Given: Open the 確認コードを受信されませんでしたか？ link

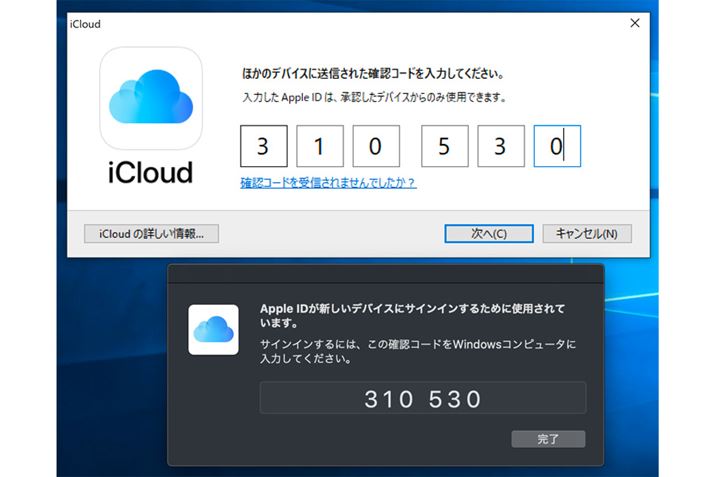Looking at the screenshot, I should coord(328,183).
